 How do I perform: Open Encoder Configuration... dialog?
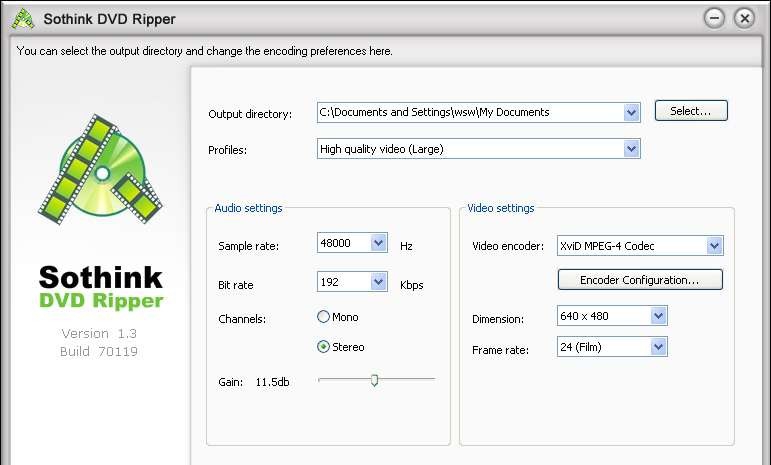coord(640,280)
